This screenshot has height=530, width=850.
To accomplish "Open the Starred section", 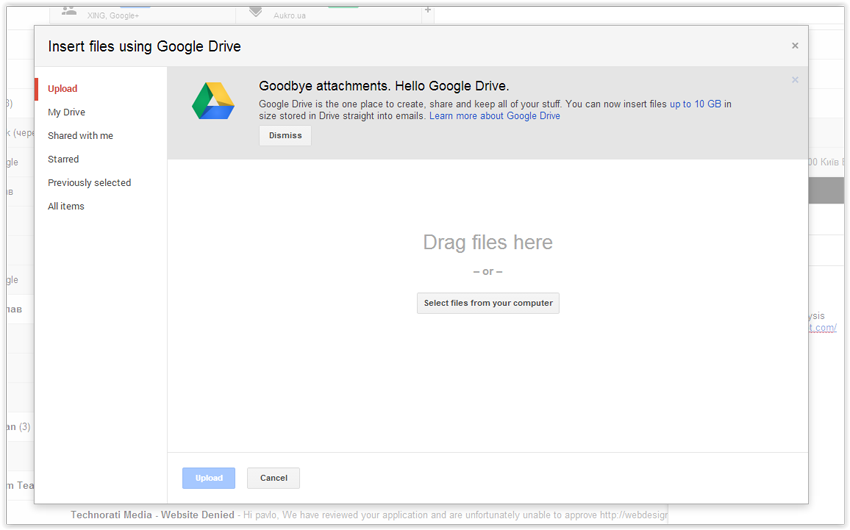I will (x=63, y=159).
